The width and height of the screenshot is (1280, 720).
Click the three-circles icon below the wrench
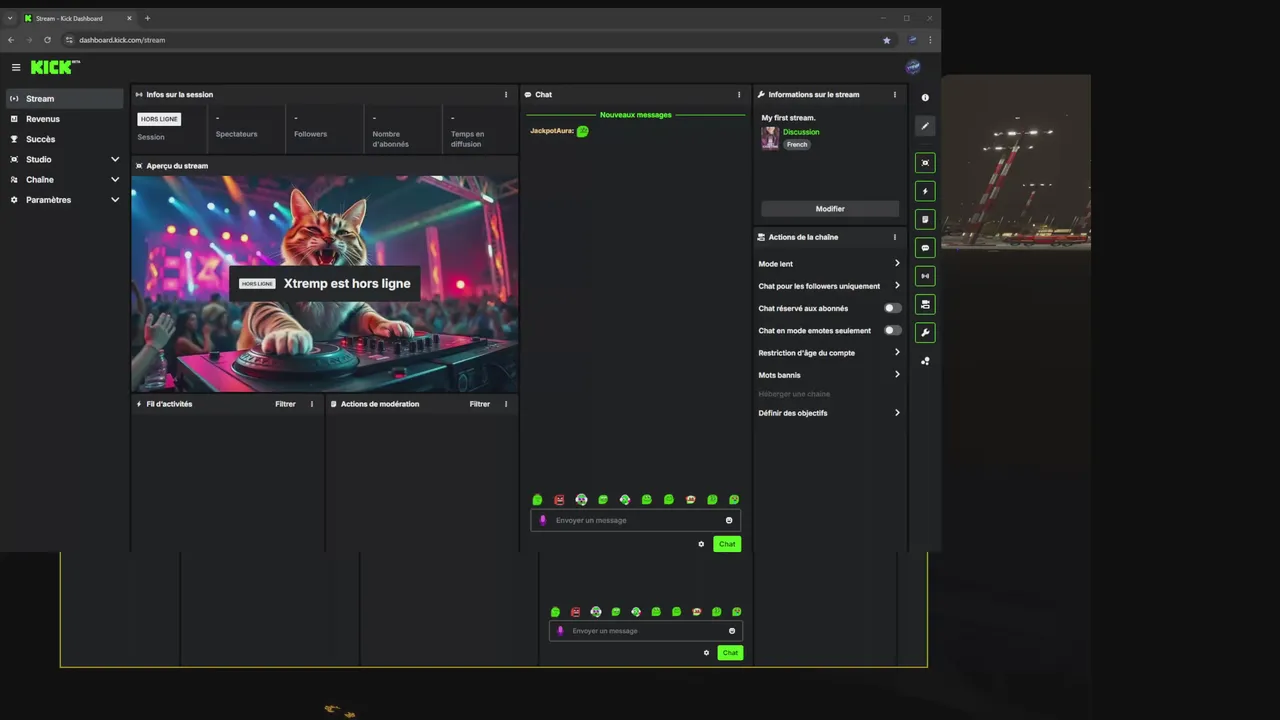[x=925, y=361]
